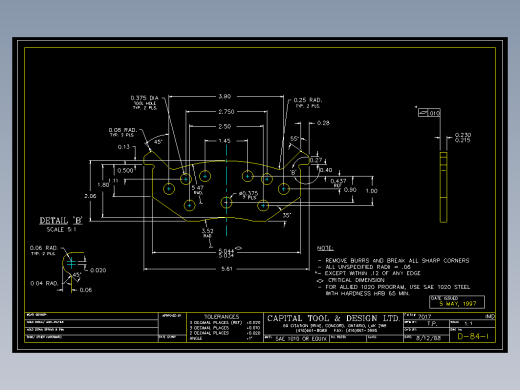Select the 0.04 RAD. callout
The image size is (520, 390).
coord(44,284)
